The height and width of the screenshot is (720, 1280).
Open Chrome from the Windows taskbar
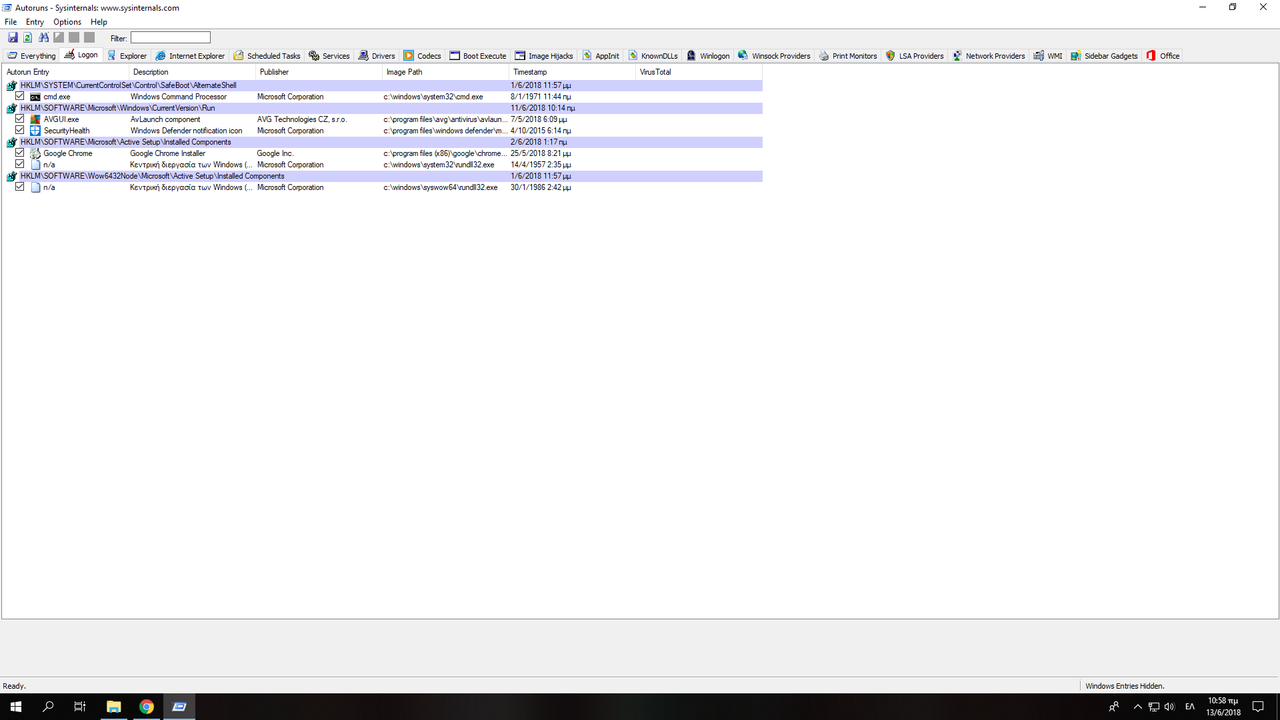[146, 707]
